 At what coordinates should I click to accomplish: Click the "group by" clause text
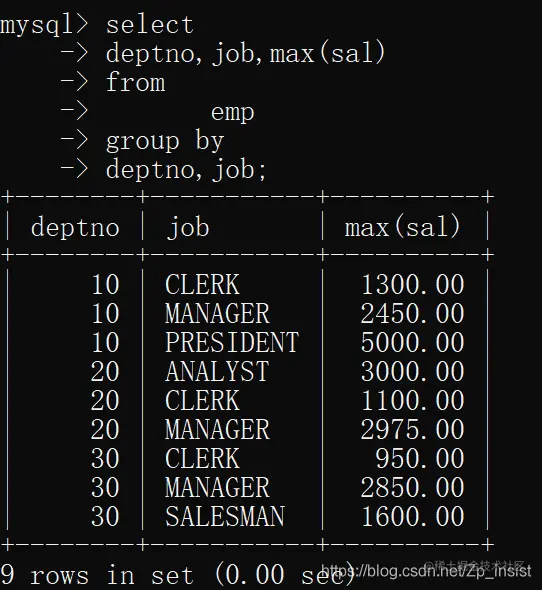(165, 141)
